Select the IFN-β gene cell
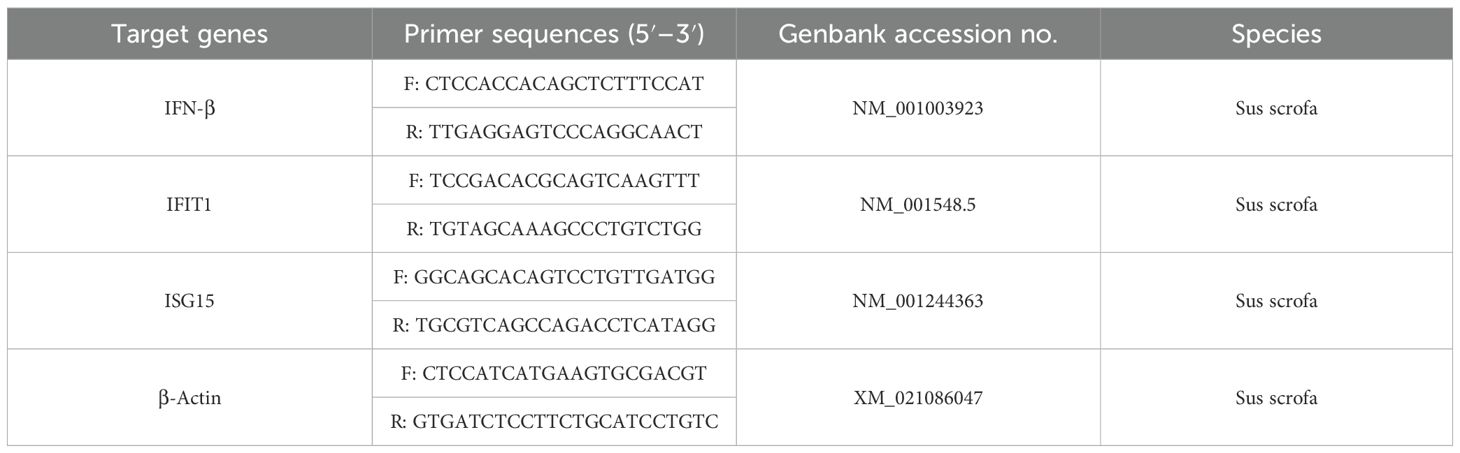The image size is (1460, 453). 190,108
